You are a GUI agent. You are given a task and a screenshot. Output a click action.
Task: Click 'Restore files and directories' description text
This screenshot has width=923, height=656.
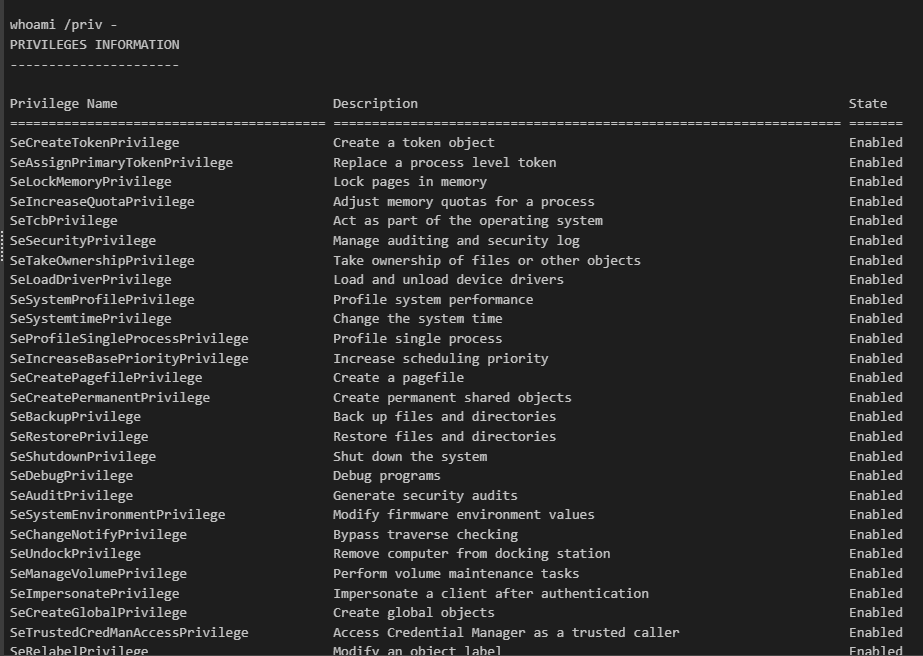[x=444, y=437]
